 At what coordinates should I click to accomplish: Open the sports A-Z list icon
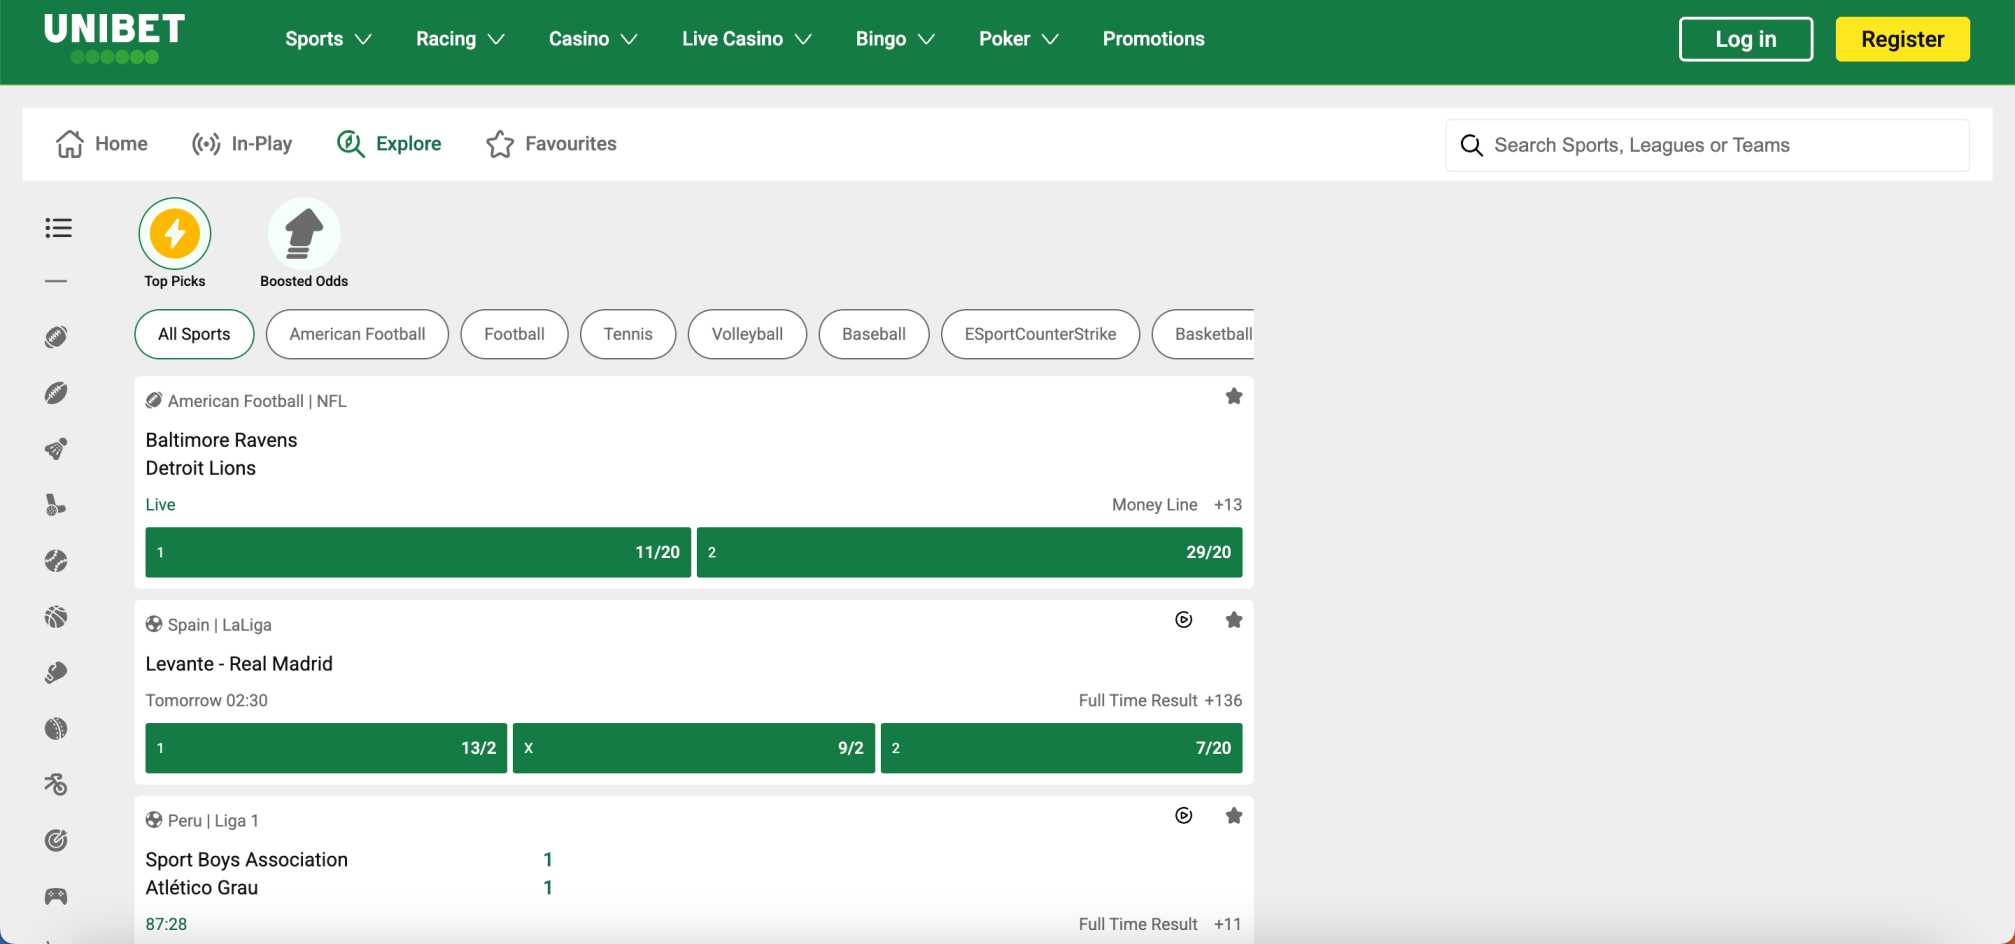coord(58,228)
